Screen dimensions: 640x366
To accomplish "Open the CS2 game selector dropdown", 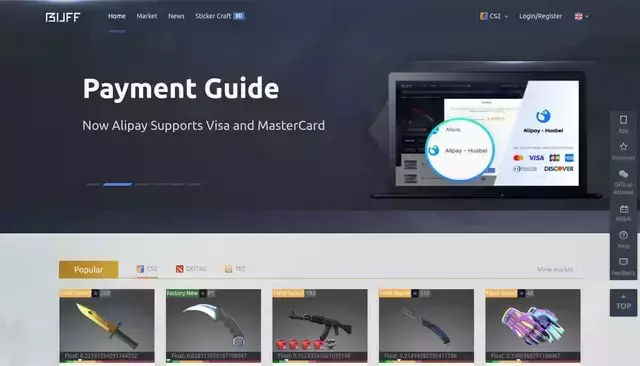I will [494, 16].
